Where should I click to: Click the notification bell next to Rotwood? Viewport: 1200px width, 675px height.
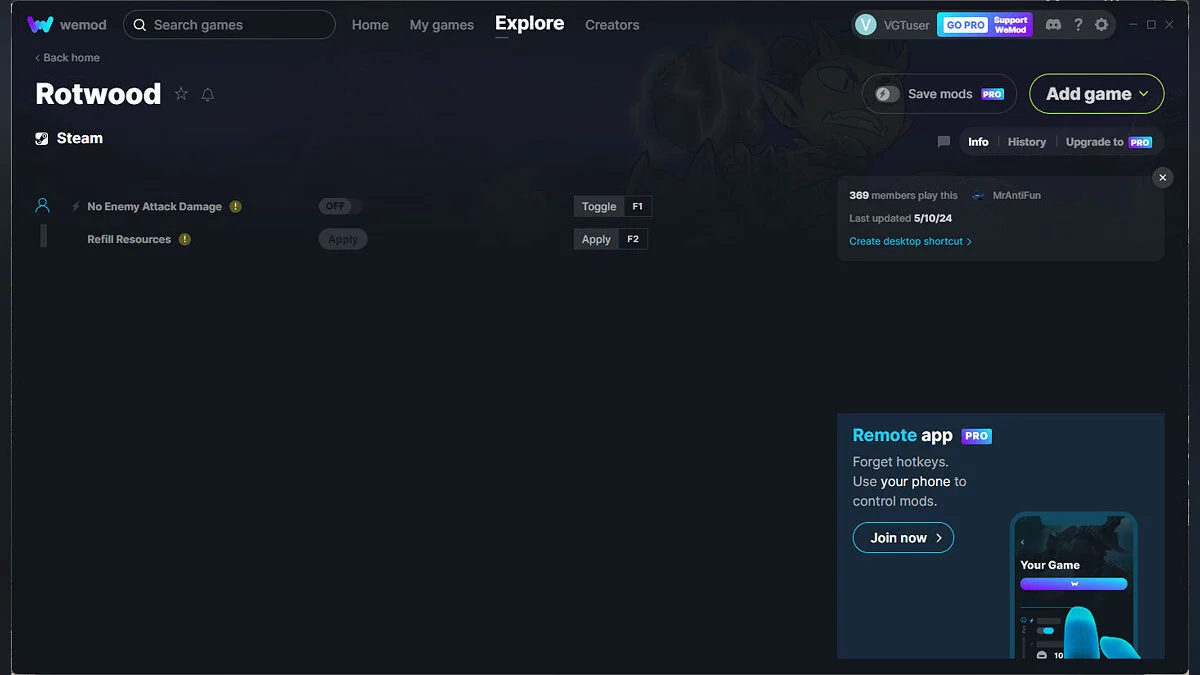point(208,94)
